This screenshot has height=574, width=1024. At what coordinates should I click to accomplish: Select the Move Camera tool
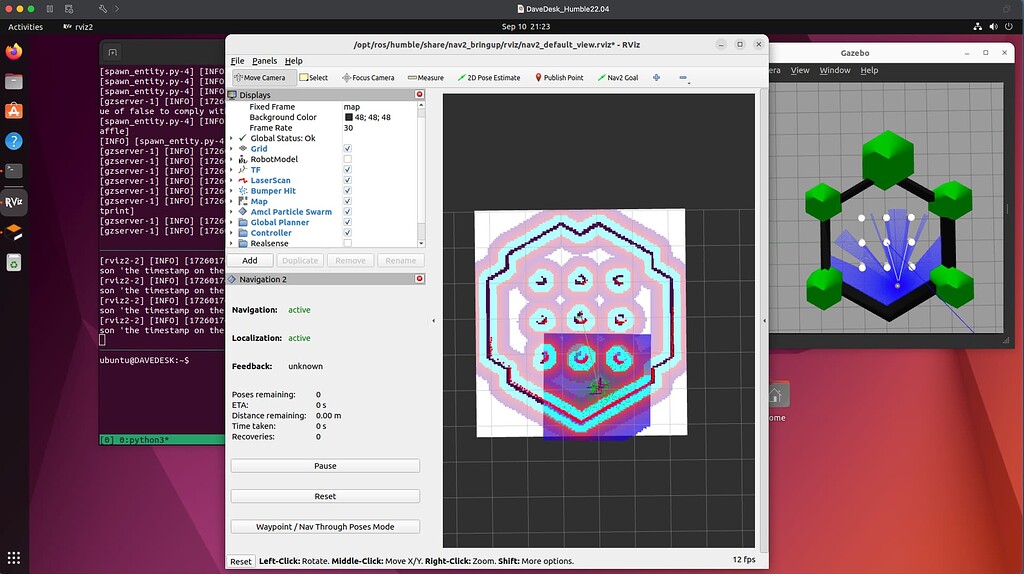(260, 78)
